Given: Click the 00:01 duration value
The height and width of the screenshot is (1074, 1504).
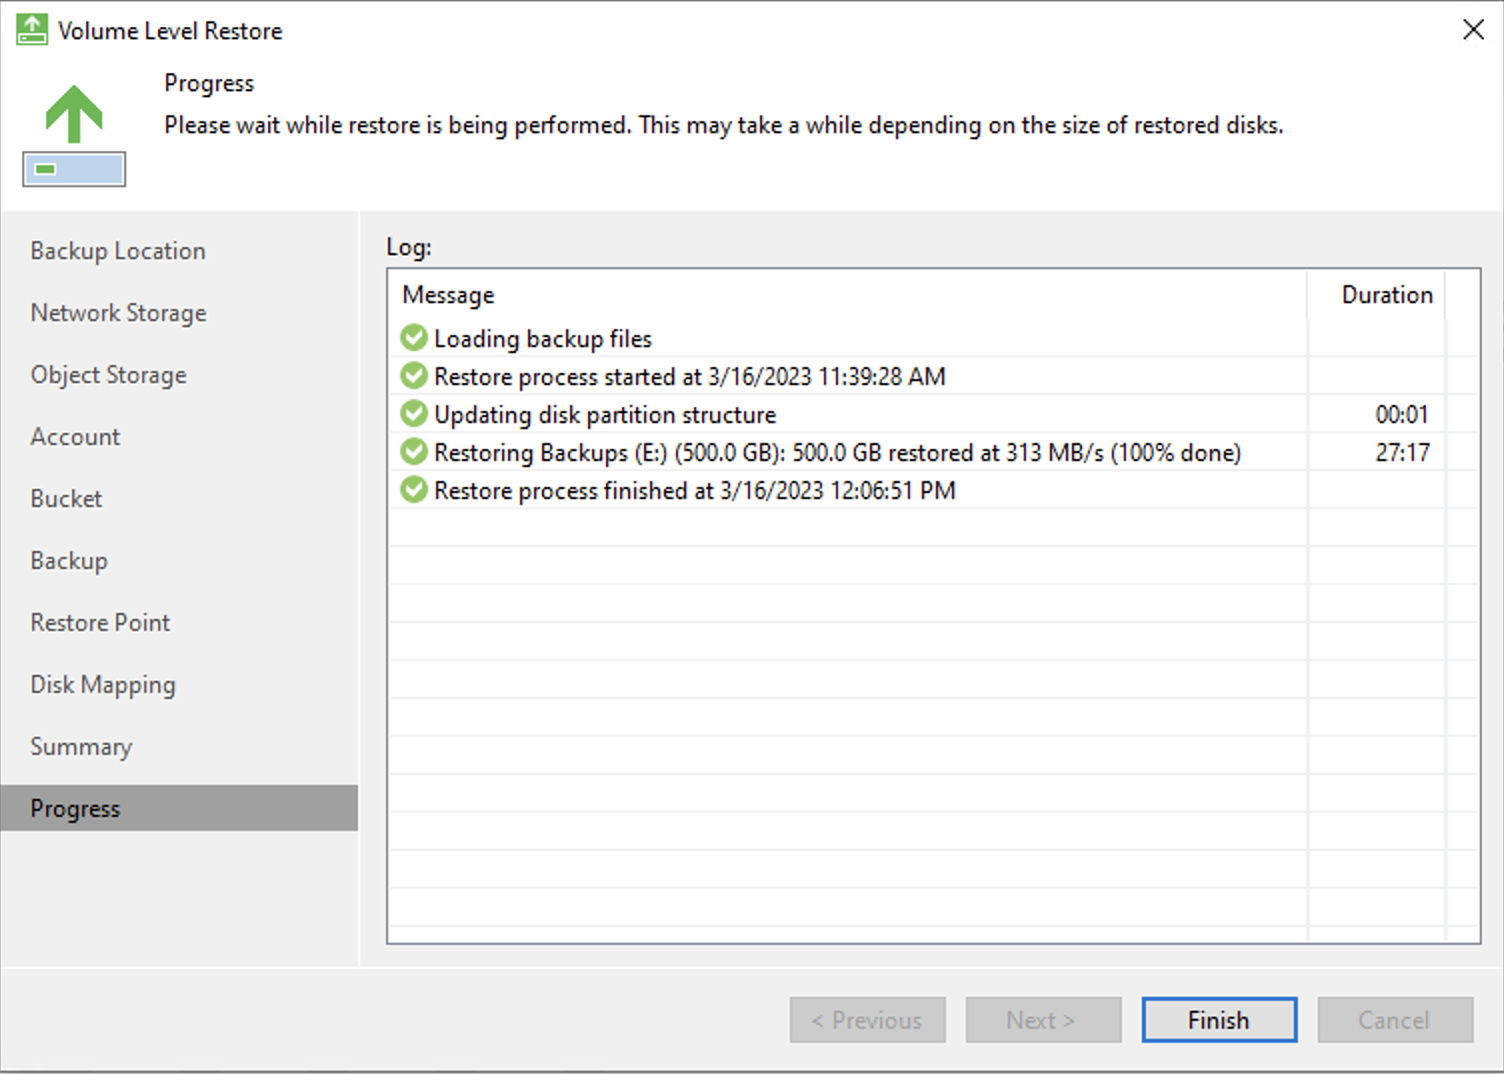Looking at the screenshot, I should coord(1402,414).
